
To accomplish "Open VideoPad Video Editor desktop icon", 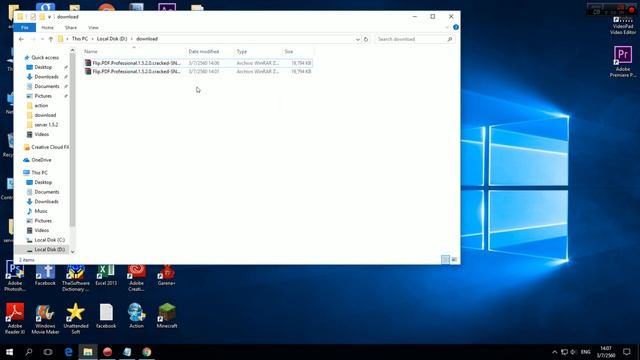I will coord(622,24).
